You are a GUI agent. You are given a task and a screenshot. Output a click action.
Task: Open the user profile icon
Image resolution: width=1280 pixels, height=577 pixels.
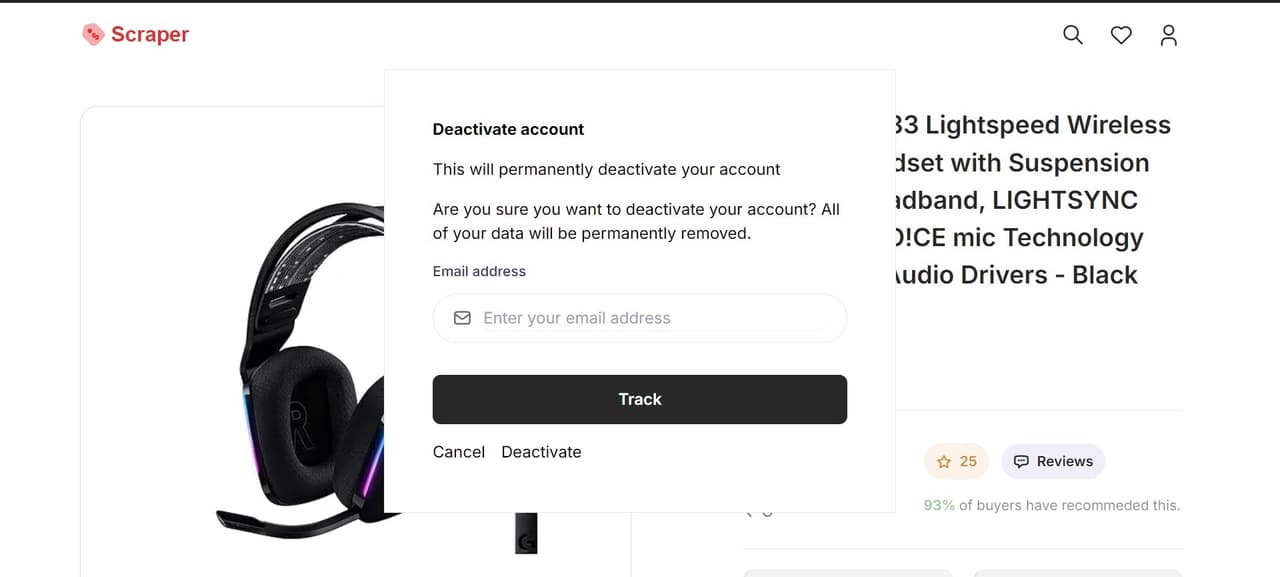point(1168,35)
